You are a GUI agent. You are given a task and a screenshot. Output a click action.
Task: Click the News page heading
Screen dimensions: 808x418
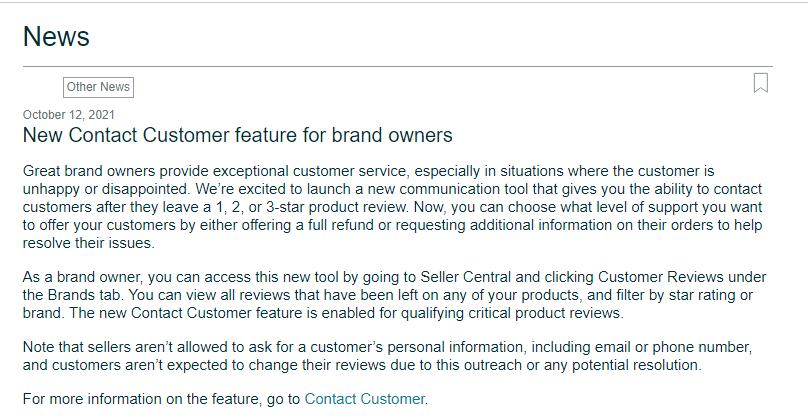click(x=56, y=37)
